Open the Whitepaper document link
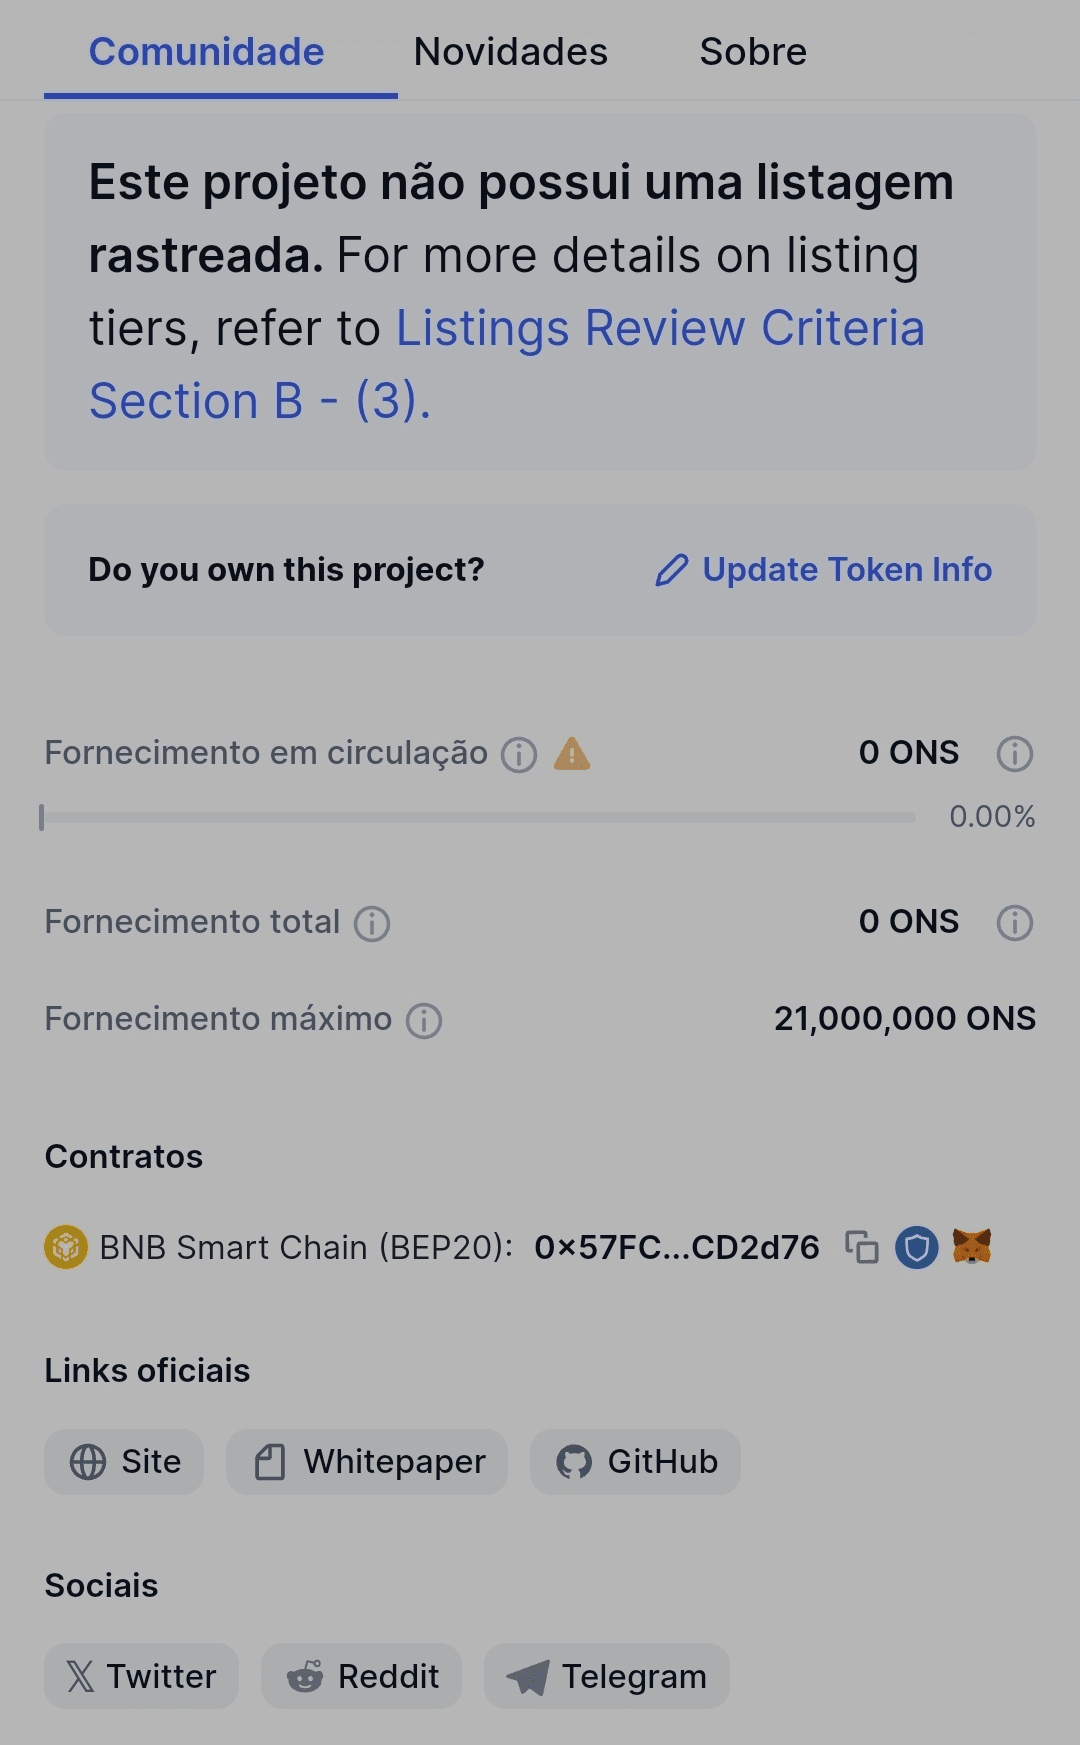The image size is (1080, 1745). tap(367, 1462)
